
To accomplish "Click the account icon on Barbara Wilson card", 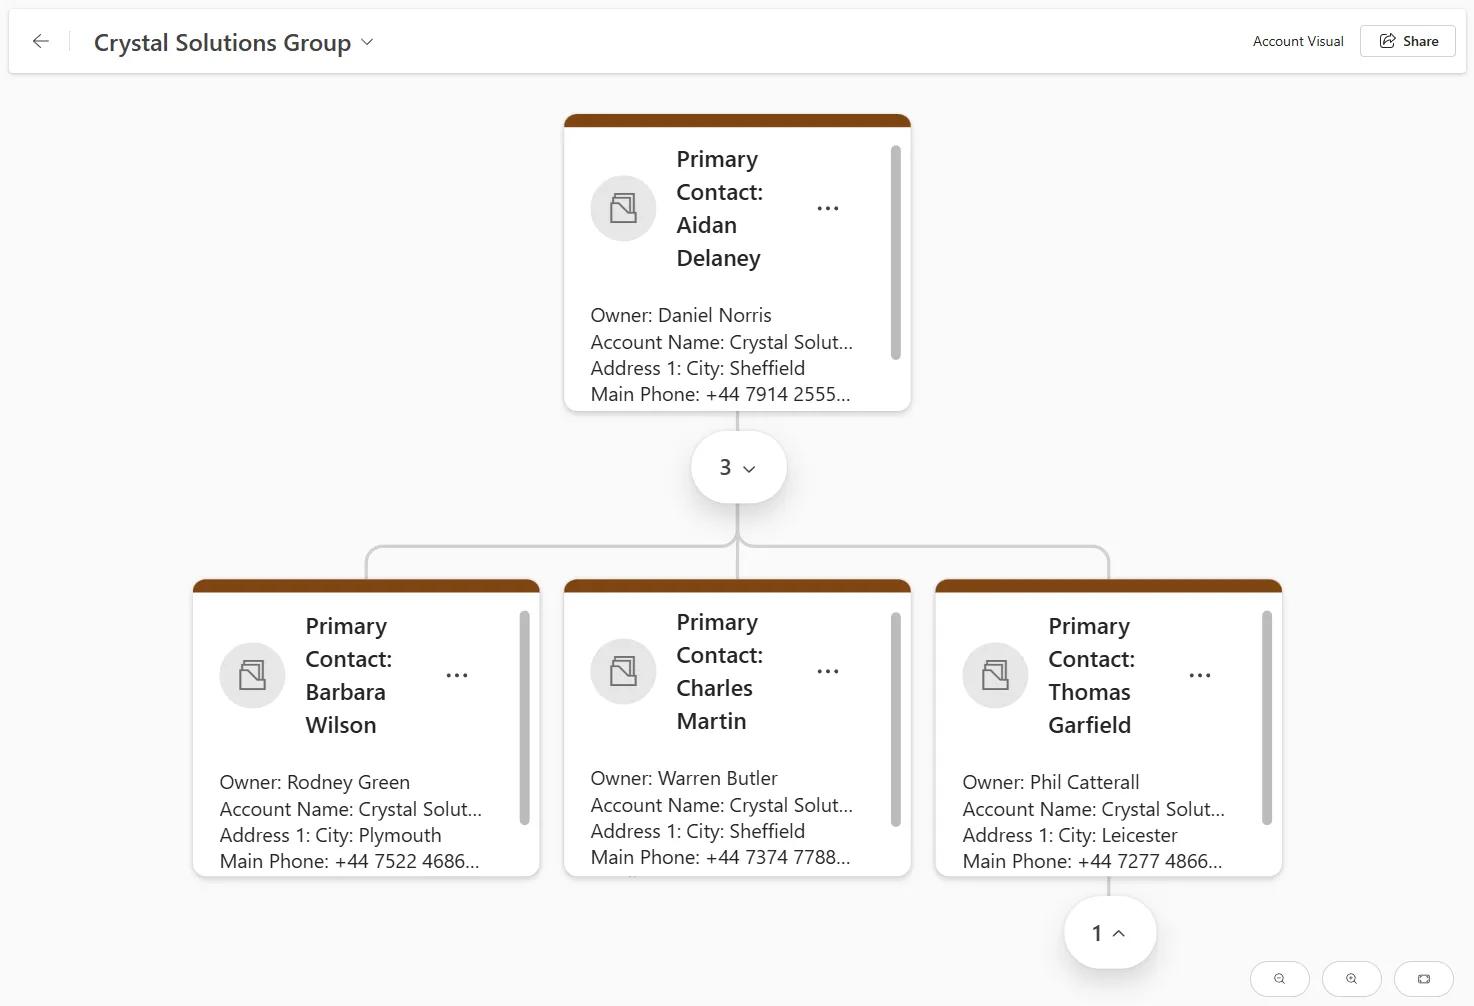I will [x=252, y=675].
